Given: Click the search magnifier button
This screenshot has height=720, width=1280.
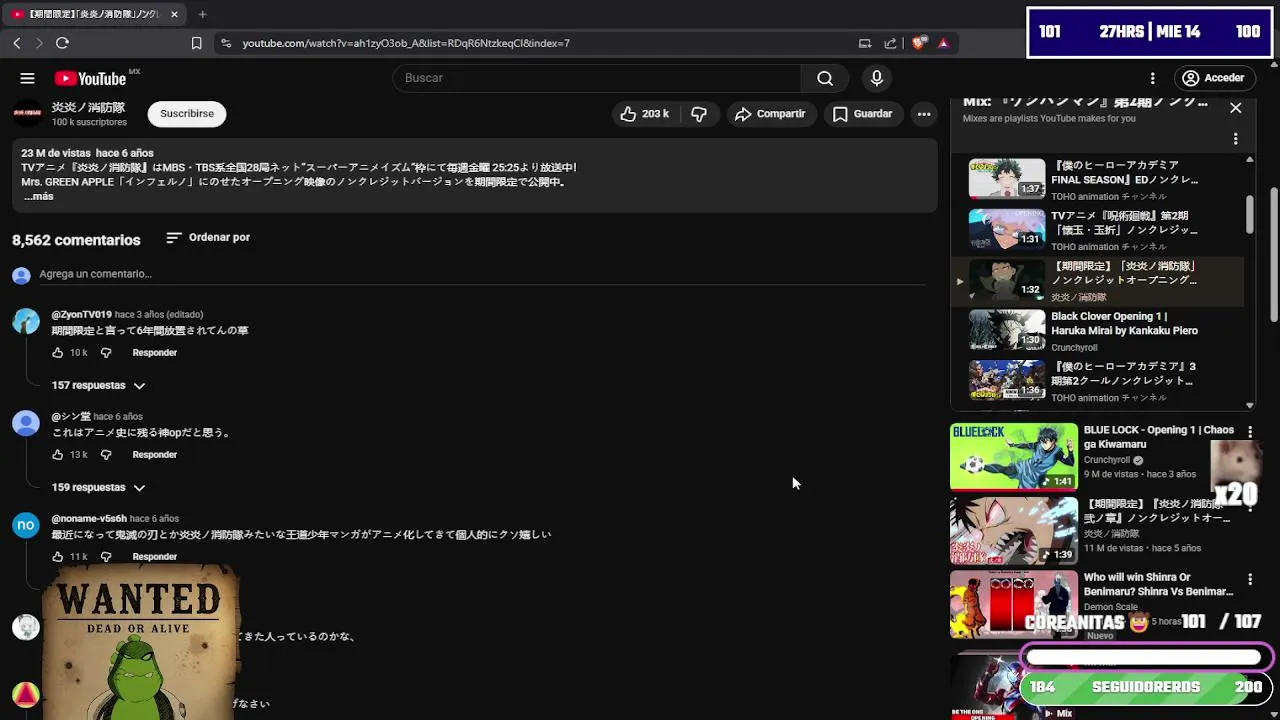Looking at the screenshot, I should [824, 78].
